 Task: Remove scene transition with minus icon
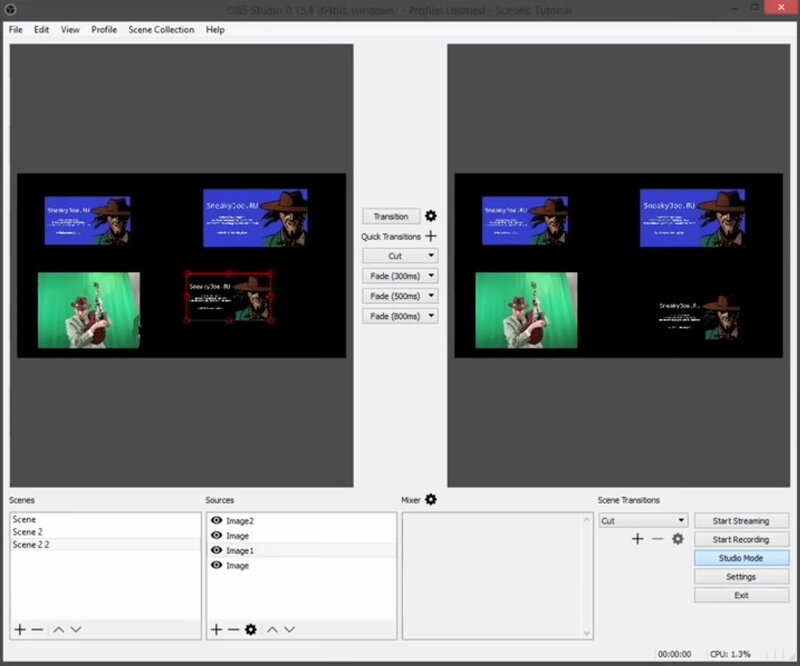(658, 539)
